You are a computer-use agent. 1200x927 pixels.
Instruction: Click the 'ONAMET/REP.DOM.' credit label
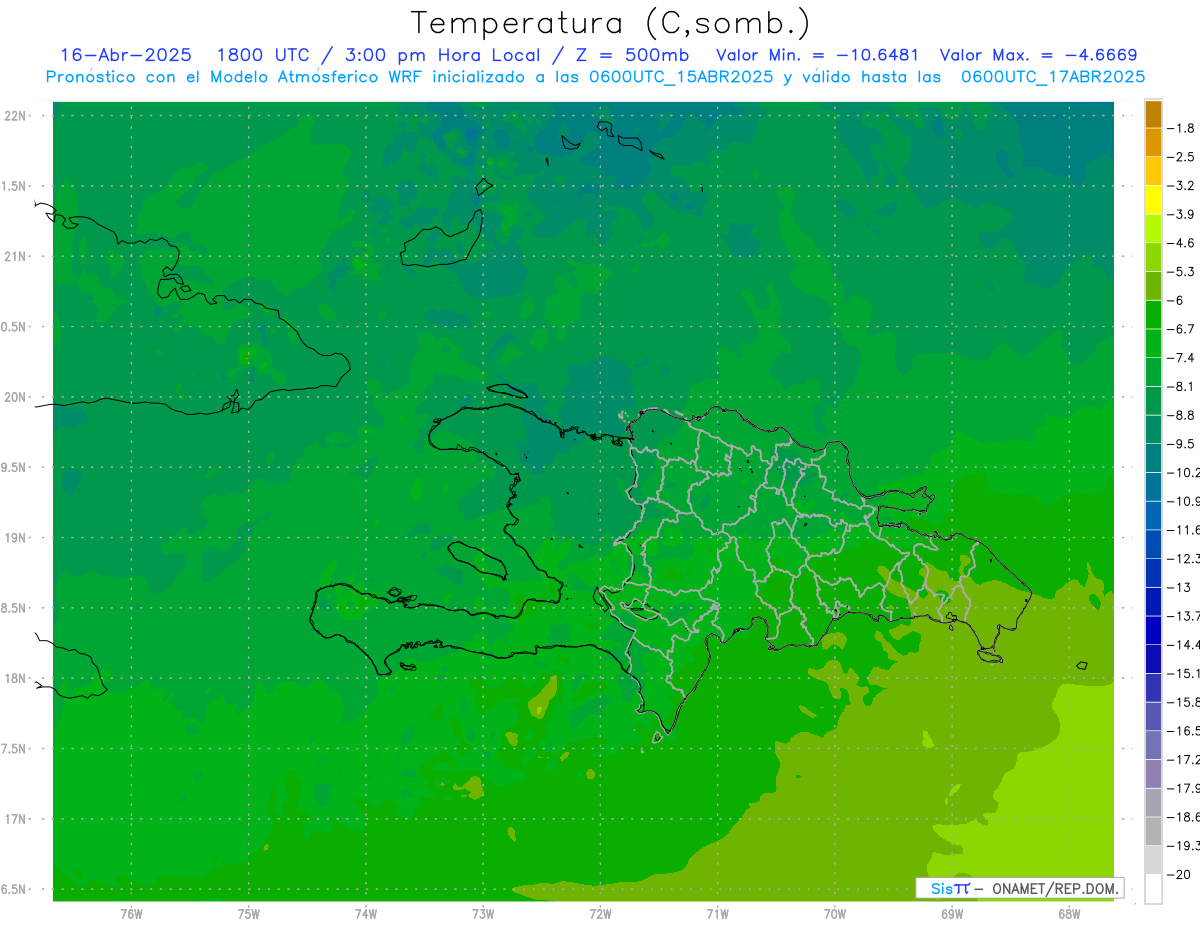point(1056,888)
